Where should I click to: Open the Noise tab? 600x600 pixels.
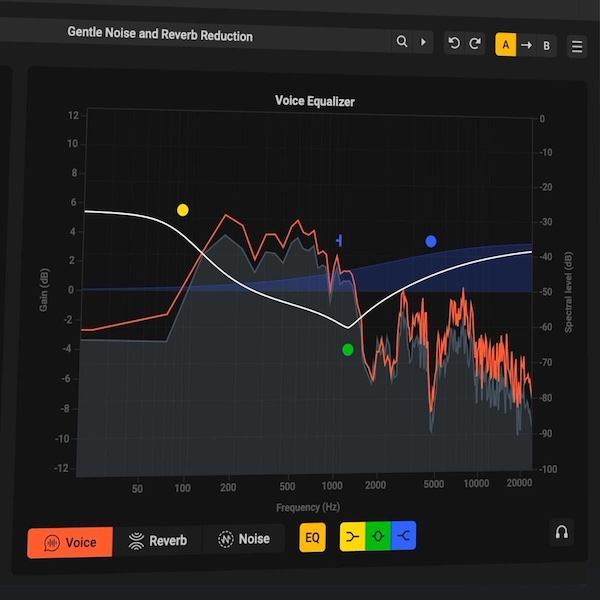pyautogui.click(x=244, y=539)
